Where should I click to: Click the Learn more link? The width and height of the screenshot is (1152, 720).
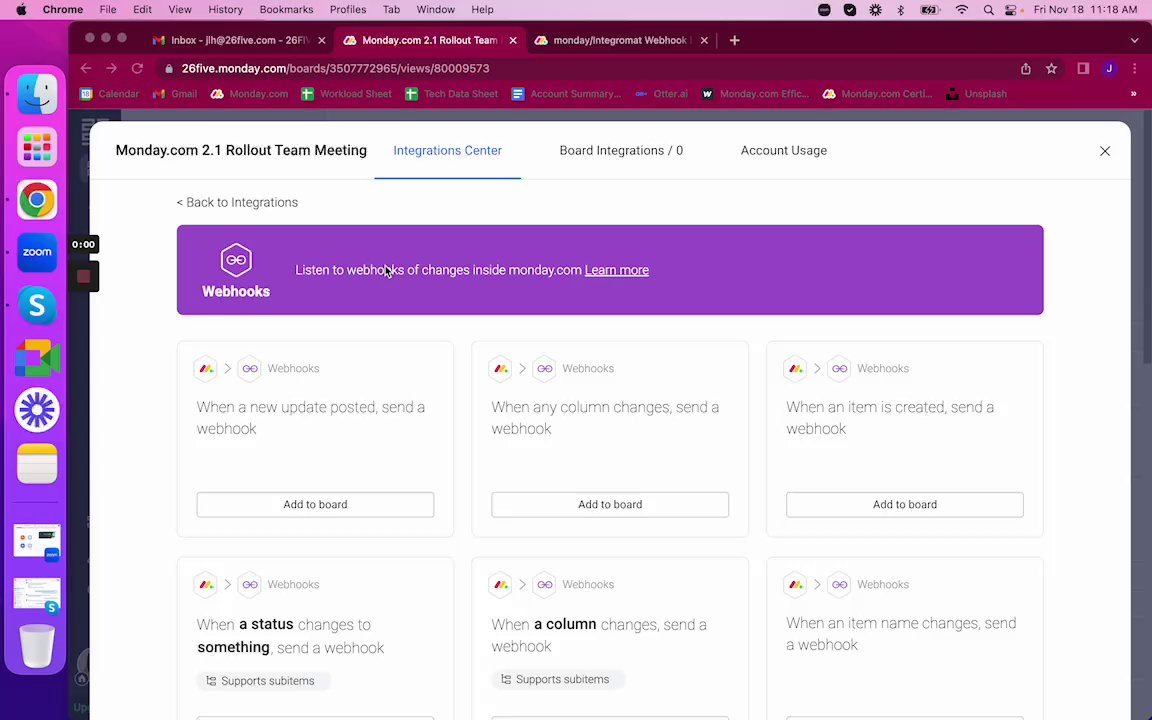(x=616, y=270)
